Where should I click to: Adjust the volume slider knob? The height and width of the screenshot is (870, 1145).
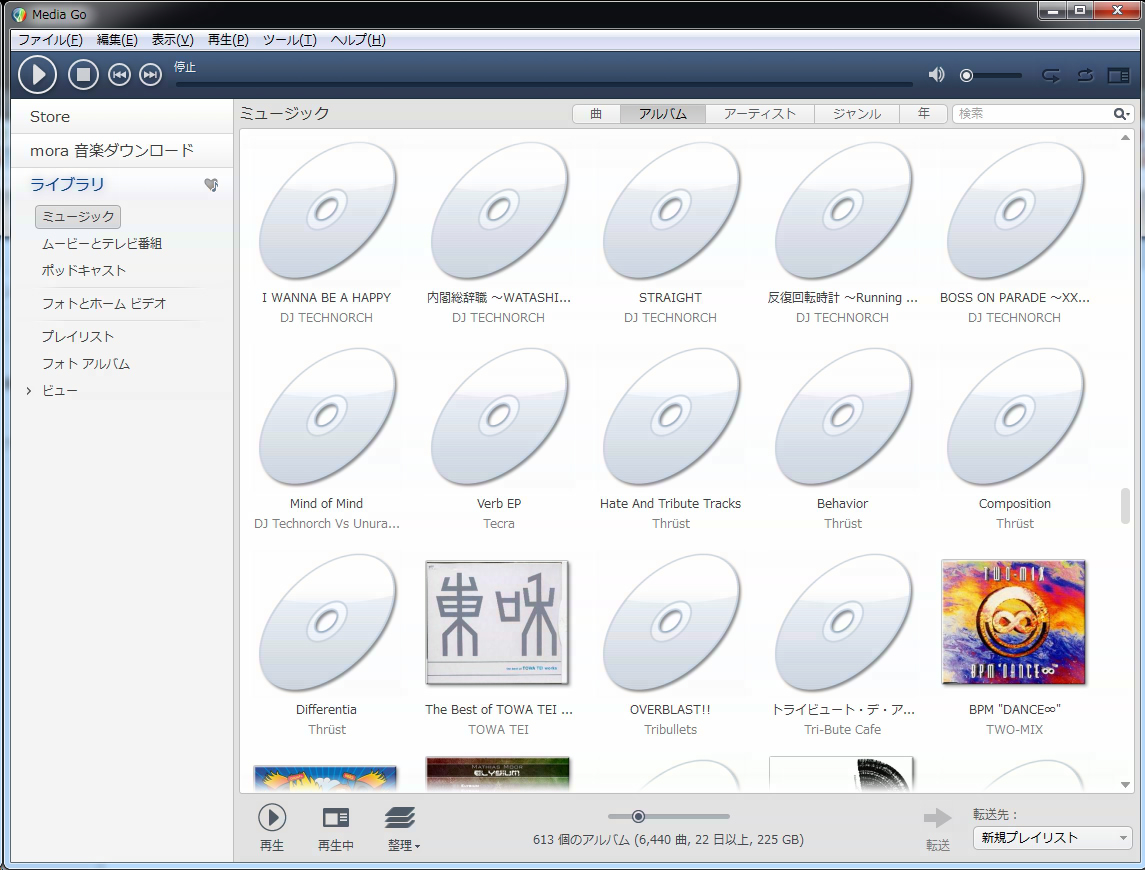click(x=966, y=75)
